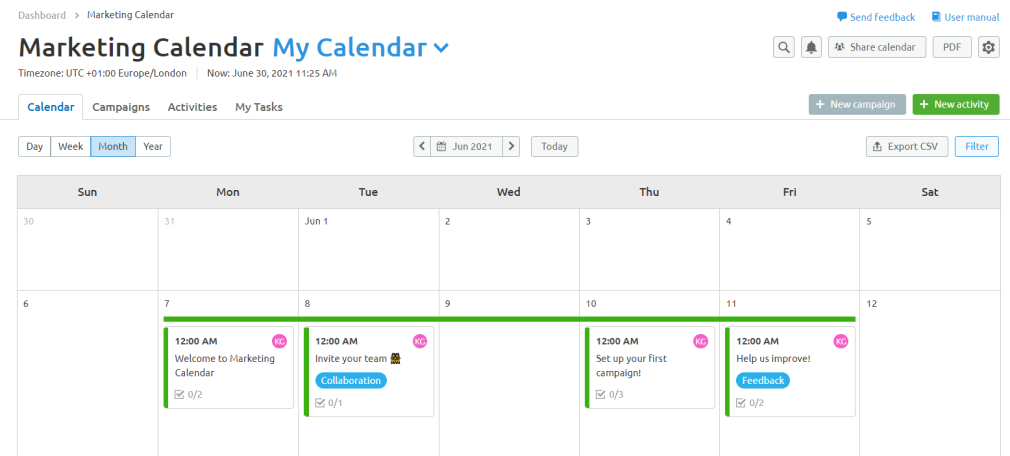
Task: Open the Jun 2021 date picker
Action: coord(466,146)
